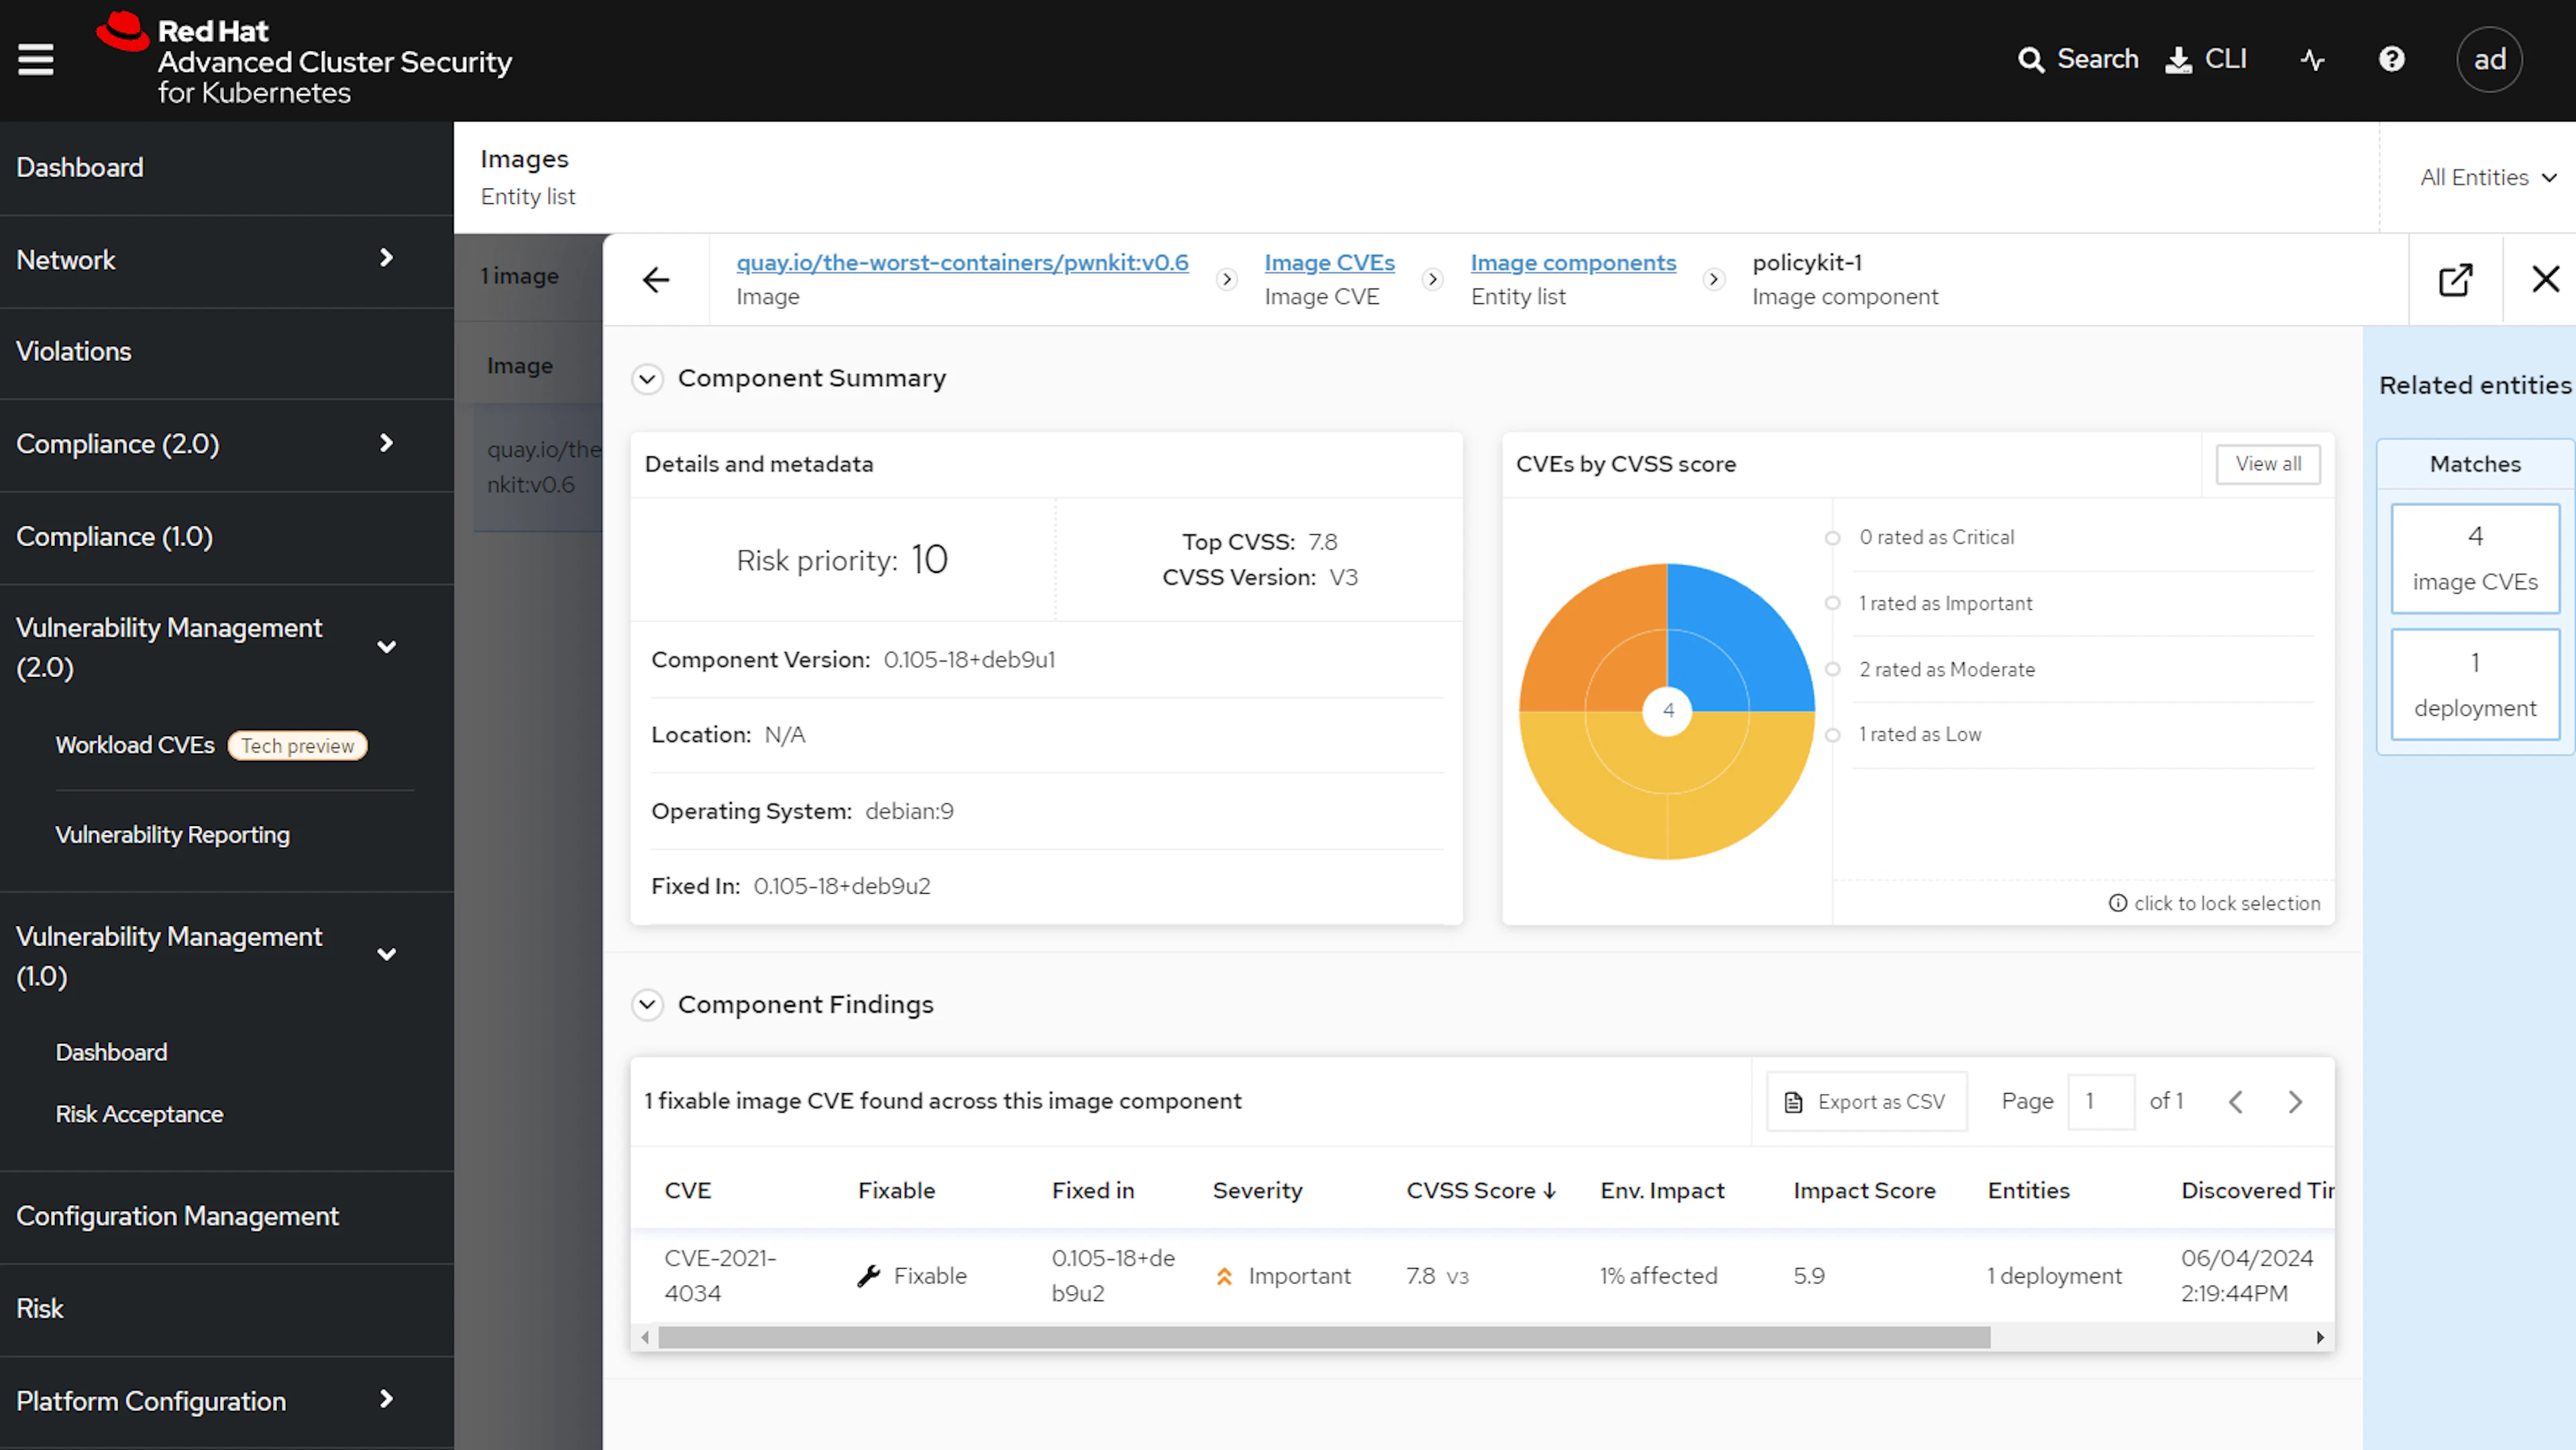The height and width of the screenshot is (1450, 2576).
Task: Open the help question mark icon
Action: (2391, 60)
